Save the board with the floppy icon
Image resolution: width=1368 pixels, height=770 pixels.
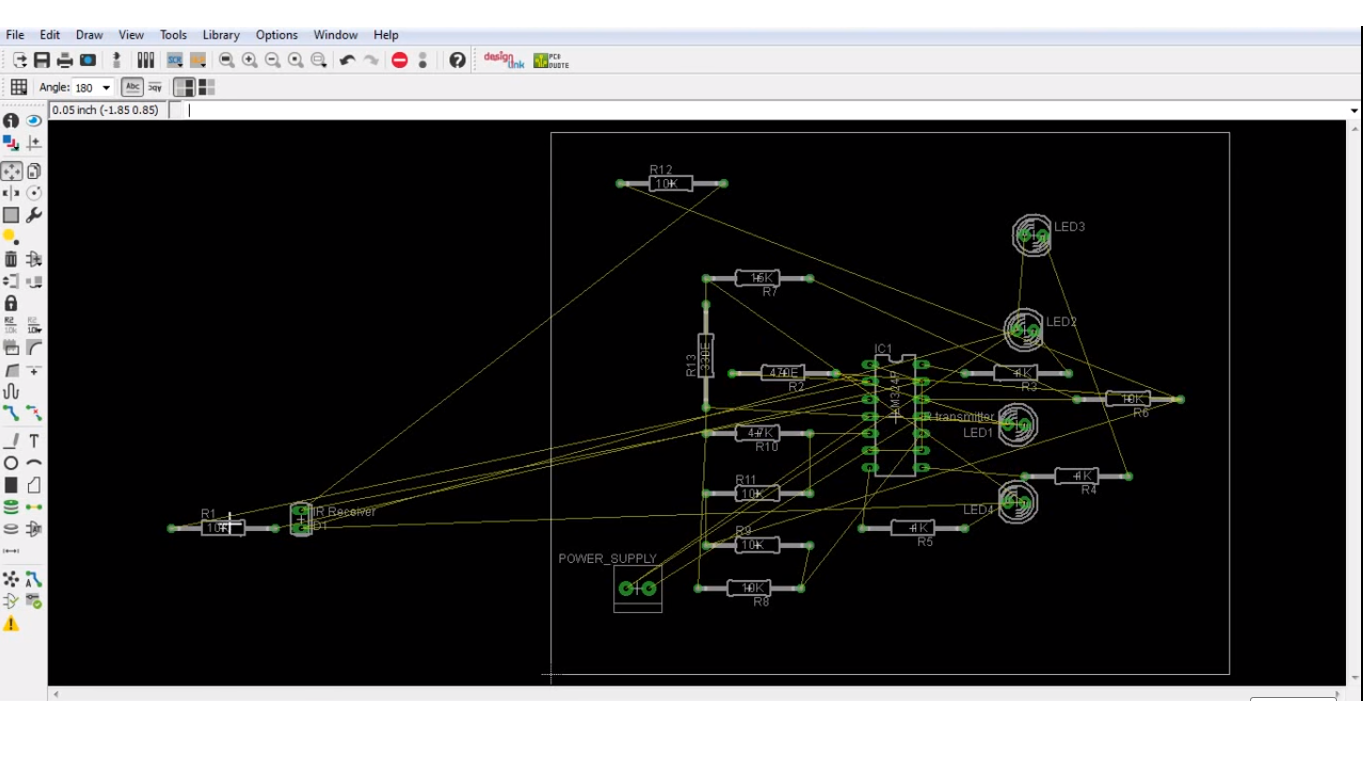click(42, 61)
